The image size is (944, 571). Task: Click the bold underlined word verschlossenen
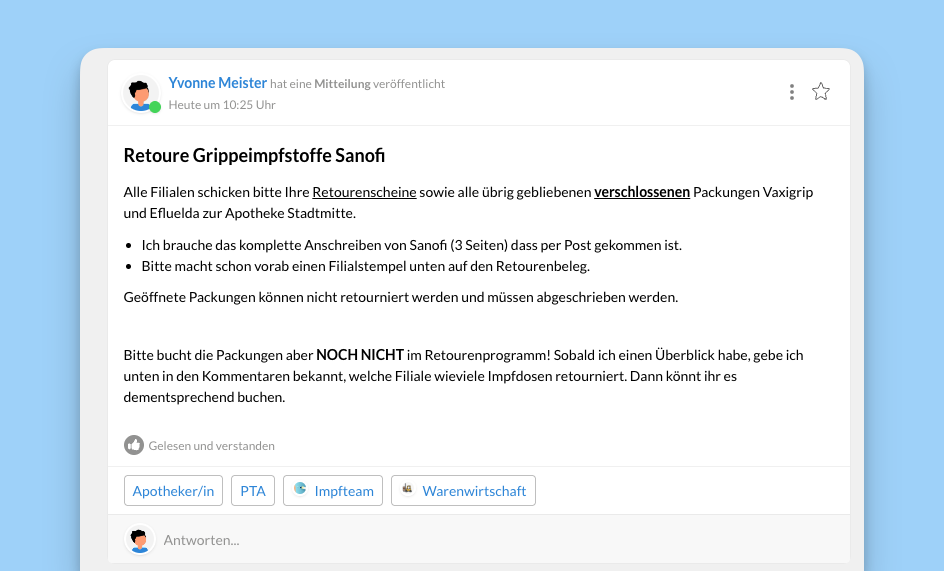642,192
